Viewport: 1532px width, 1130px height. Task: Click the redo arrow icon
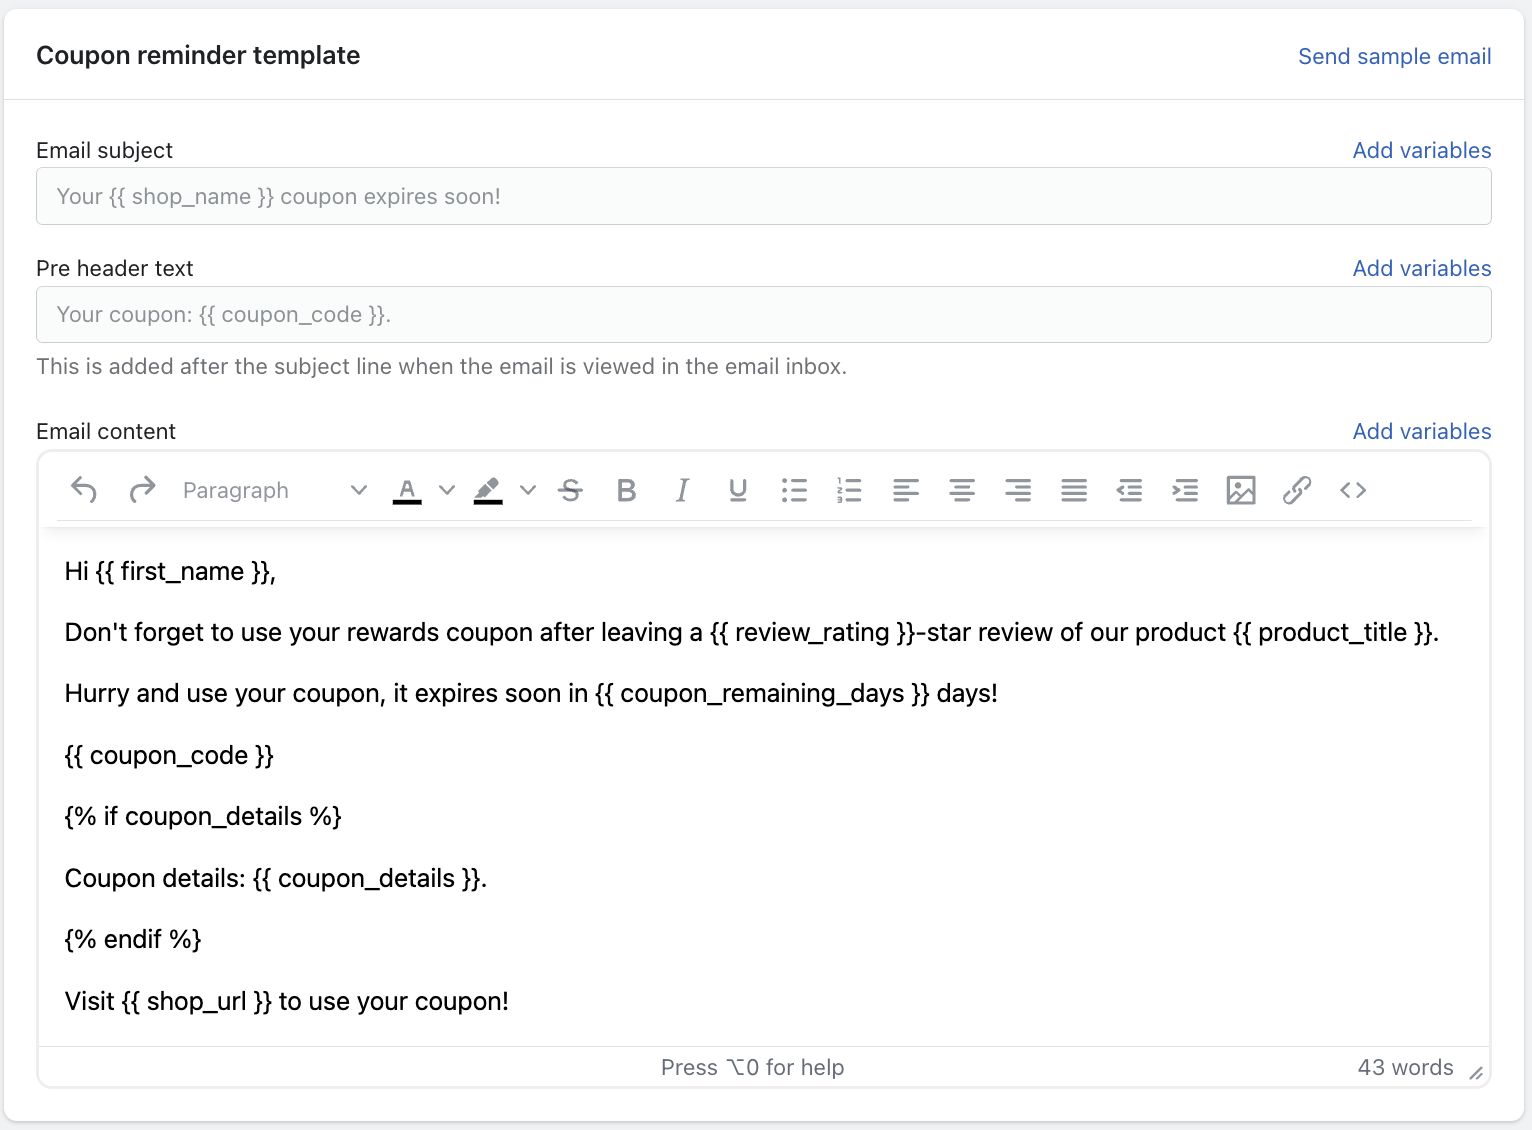142,490
